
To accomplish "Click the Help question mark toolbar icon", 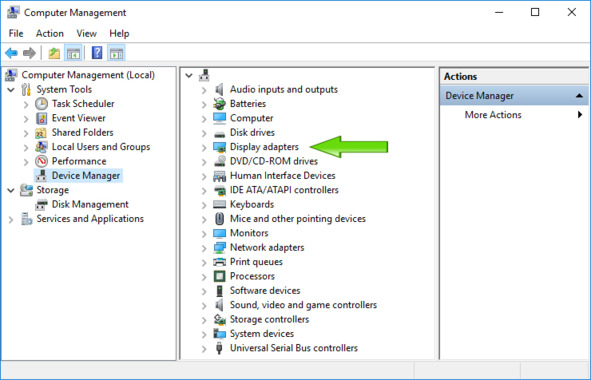I will [x=97, y=53].
